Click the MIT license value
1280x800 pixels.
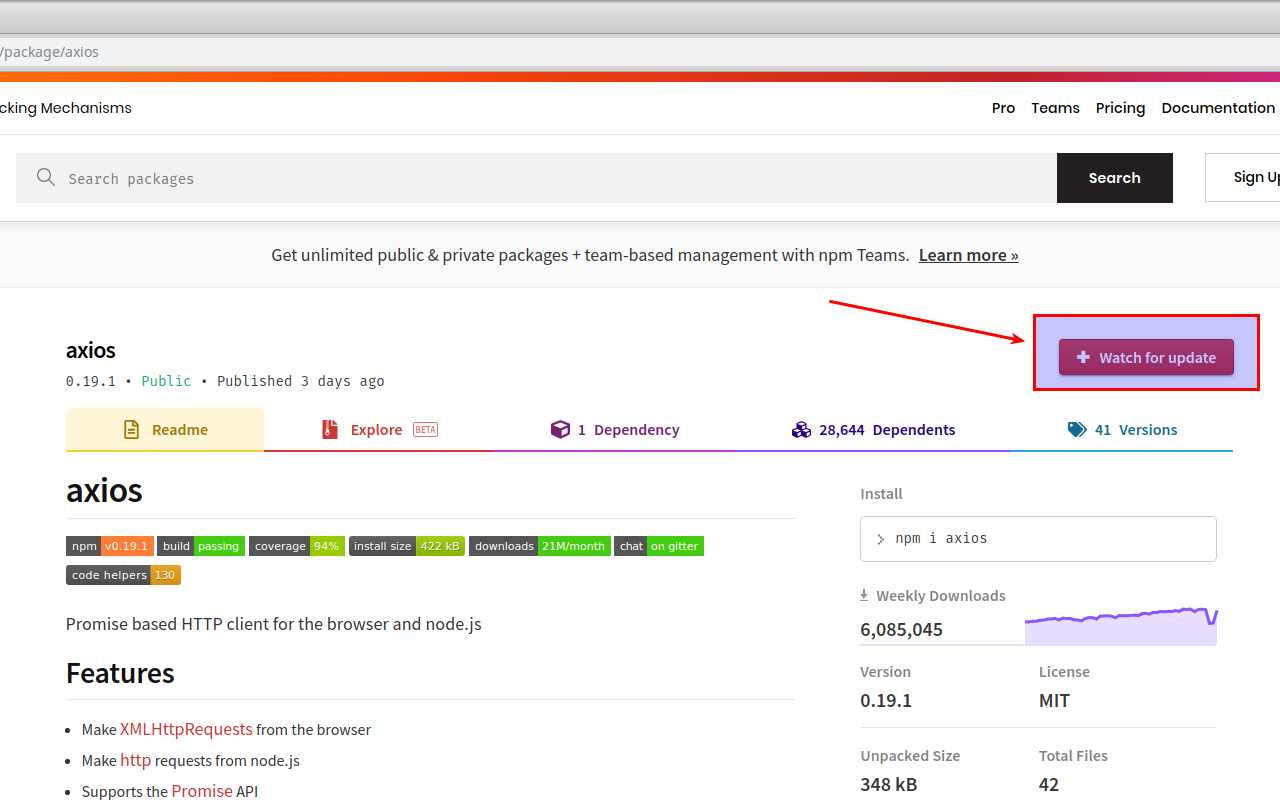(1054, 700)
